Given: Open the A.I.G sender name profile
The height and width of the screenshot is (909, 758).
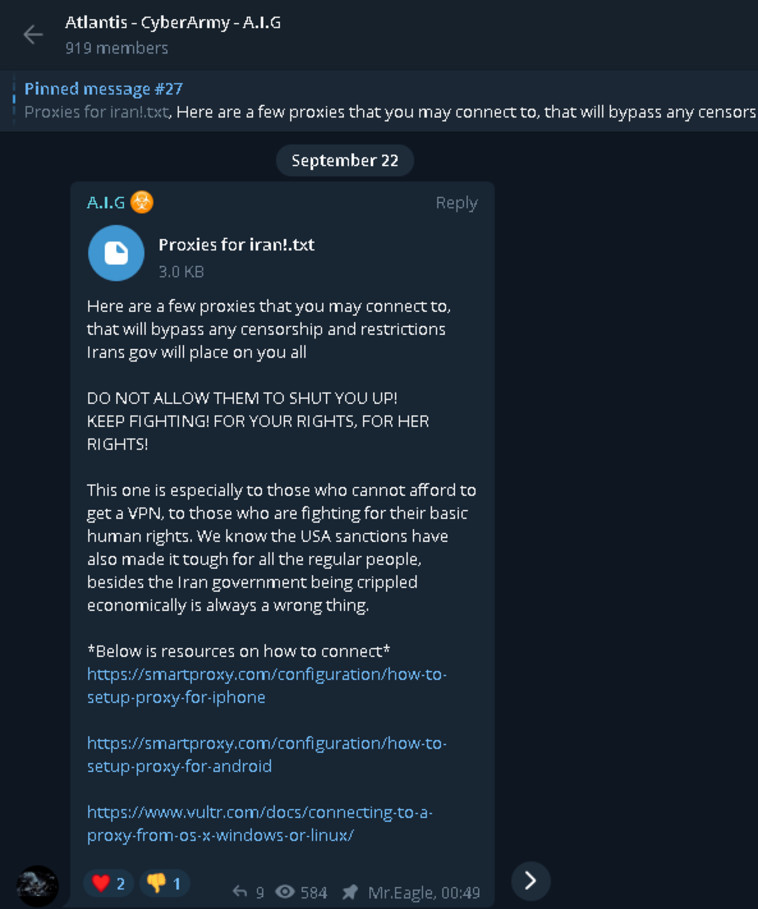Looking at the screenshot, I should coord(106,202).
